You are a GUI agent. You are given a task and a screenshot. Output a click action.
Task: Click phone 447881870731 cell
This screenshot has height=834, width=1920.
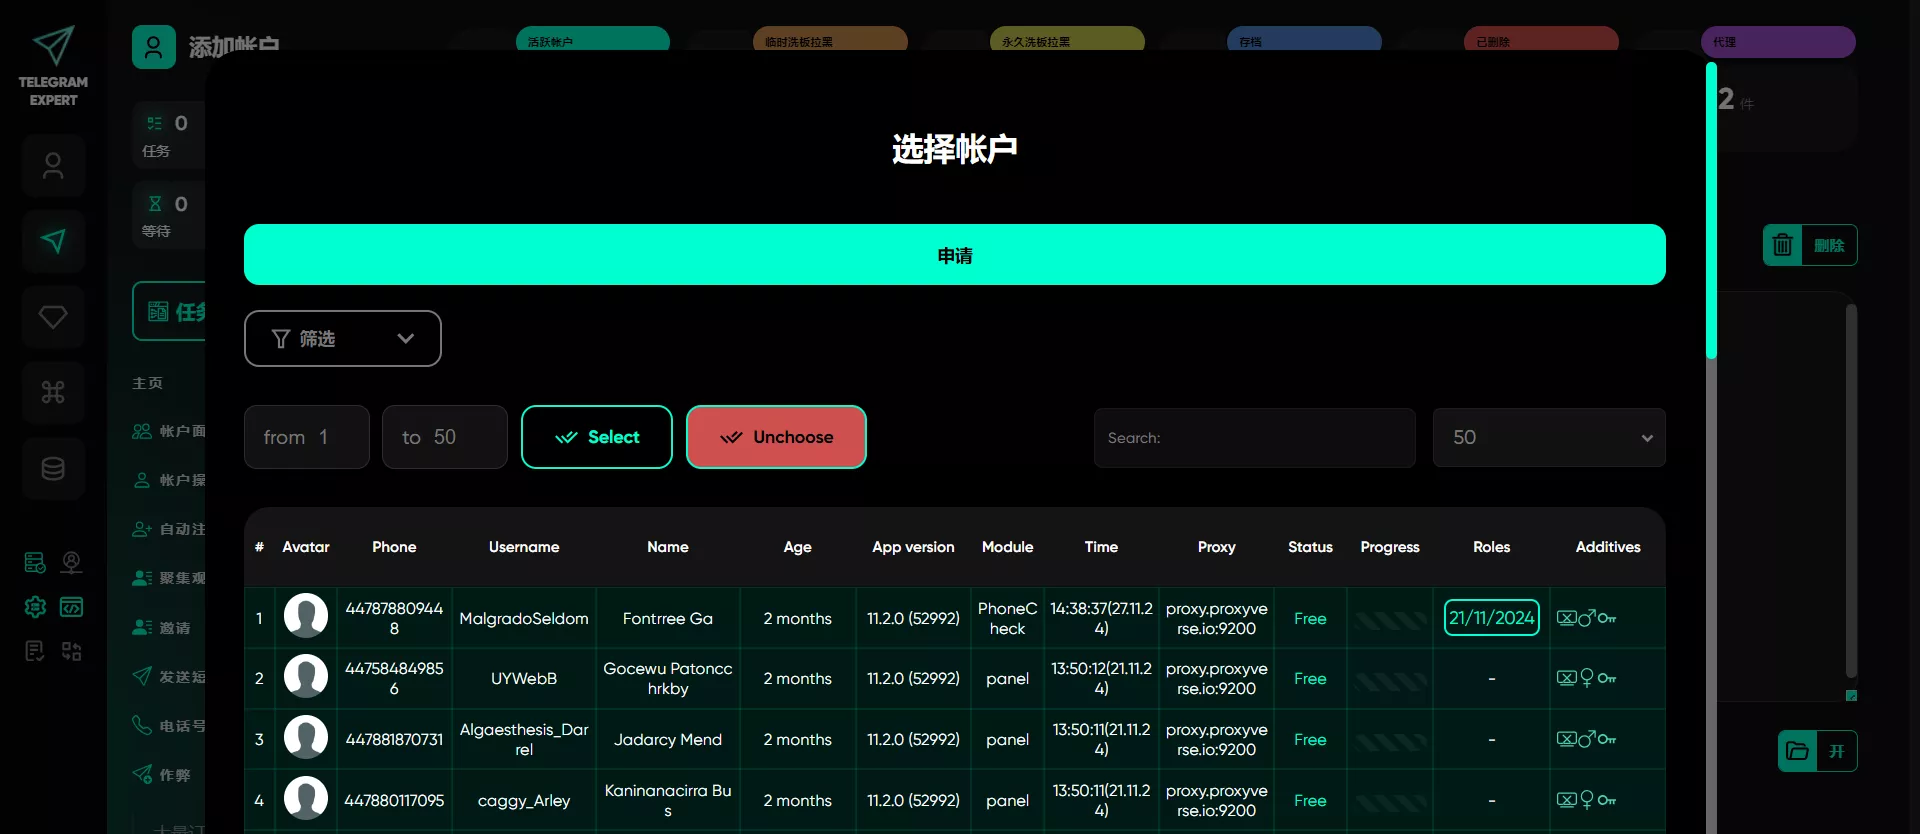point(394,739)
